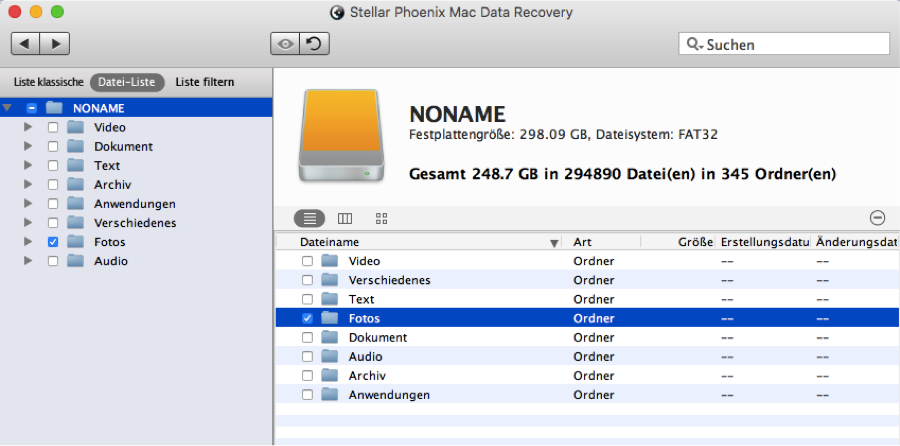The width and height of the screenshot is (900, 446).
Task: Click the Anwendungen folder icon in file table
Action: (x=329, y=395)
